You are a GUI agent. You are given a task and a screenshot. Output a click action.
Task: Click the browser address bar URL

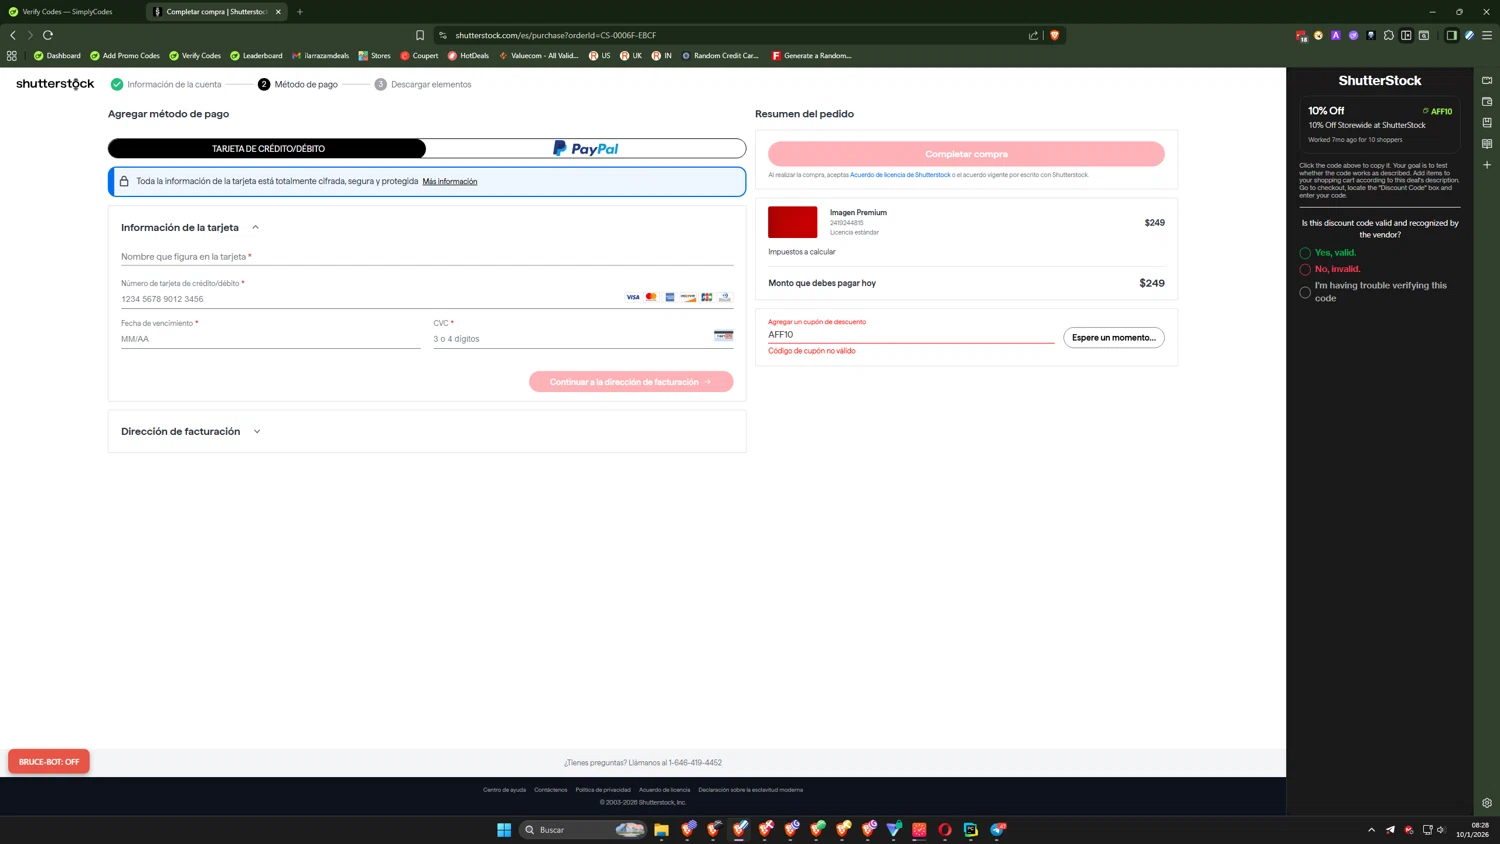(556, 35)
